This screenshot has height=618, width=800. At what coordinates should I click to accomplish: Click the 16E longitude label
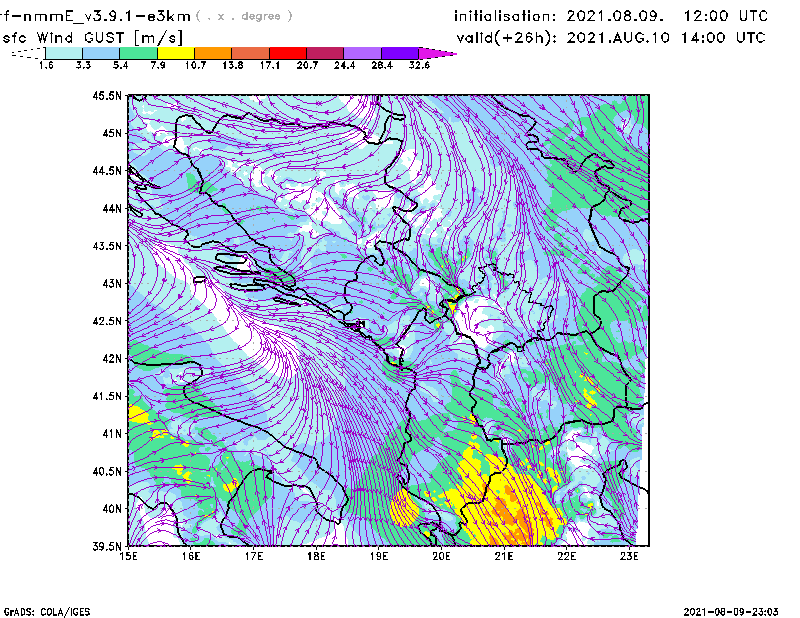click(x=191, y=556)
